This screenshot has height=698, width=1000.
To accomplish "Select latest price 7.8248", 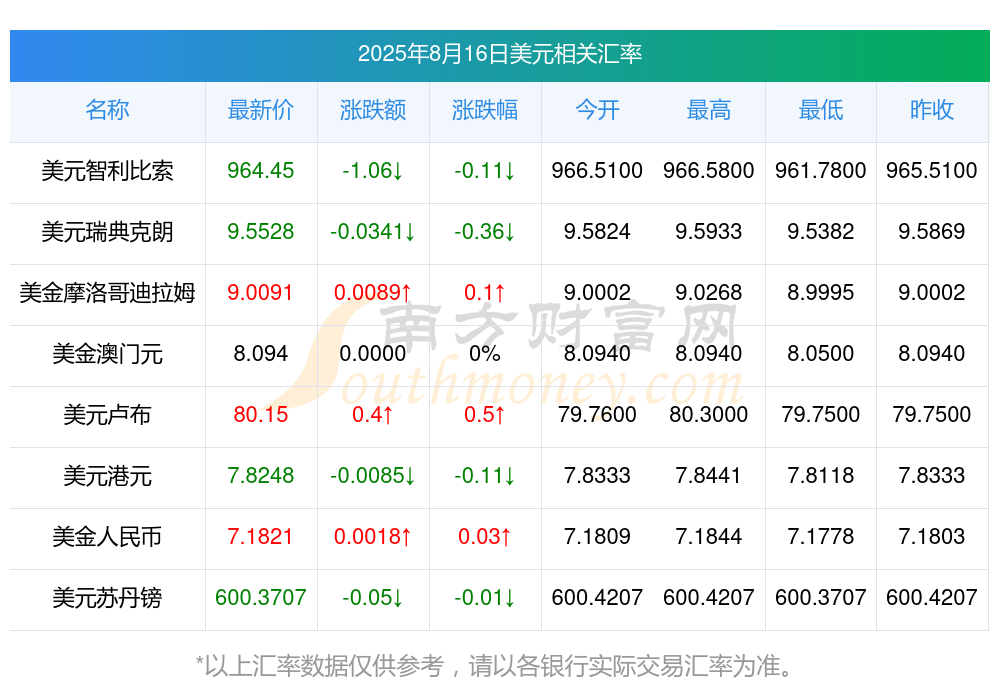I will (x=261, y=475).
